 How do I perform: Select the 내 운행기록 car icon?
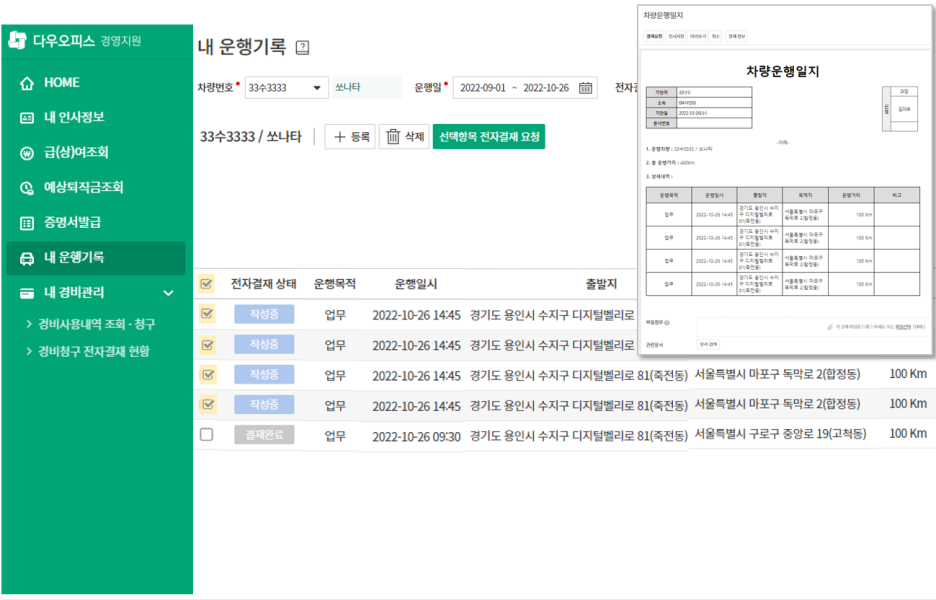click(x=25, y=258)
